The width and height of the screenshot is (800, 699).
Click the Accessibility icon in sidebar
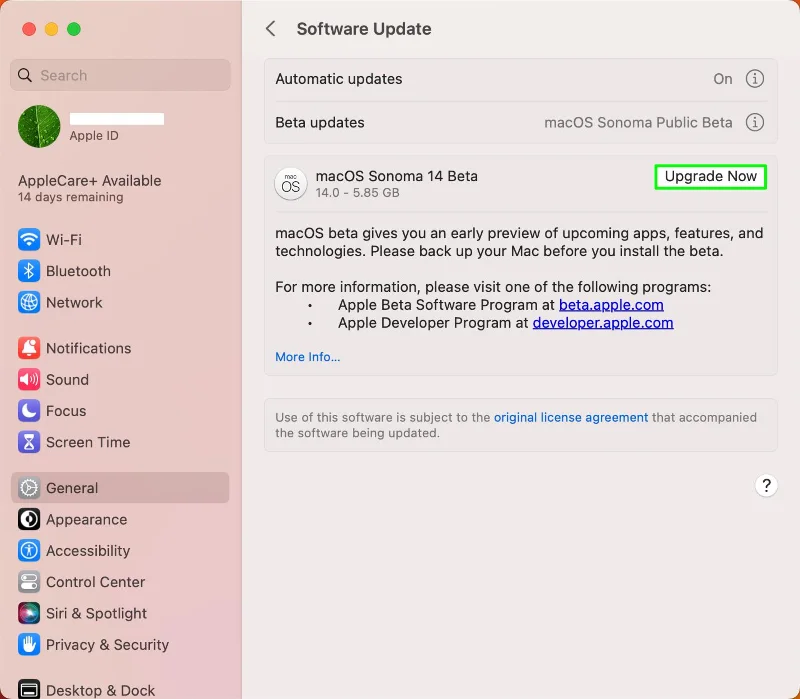pos(29,551)
